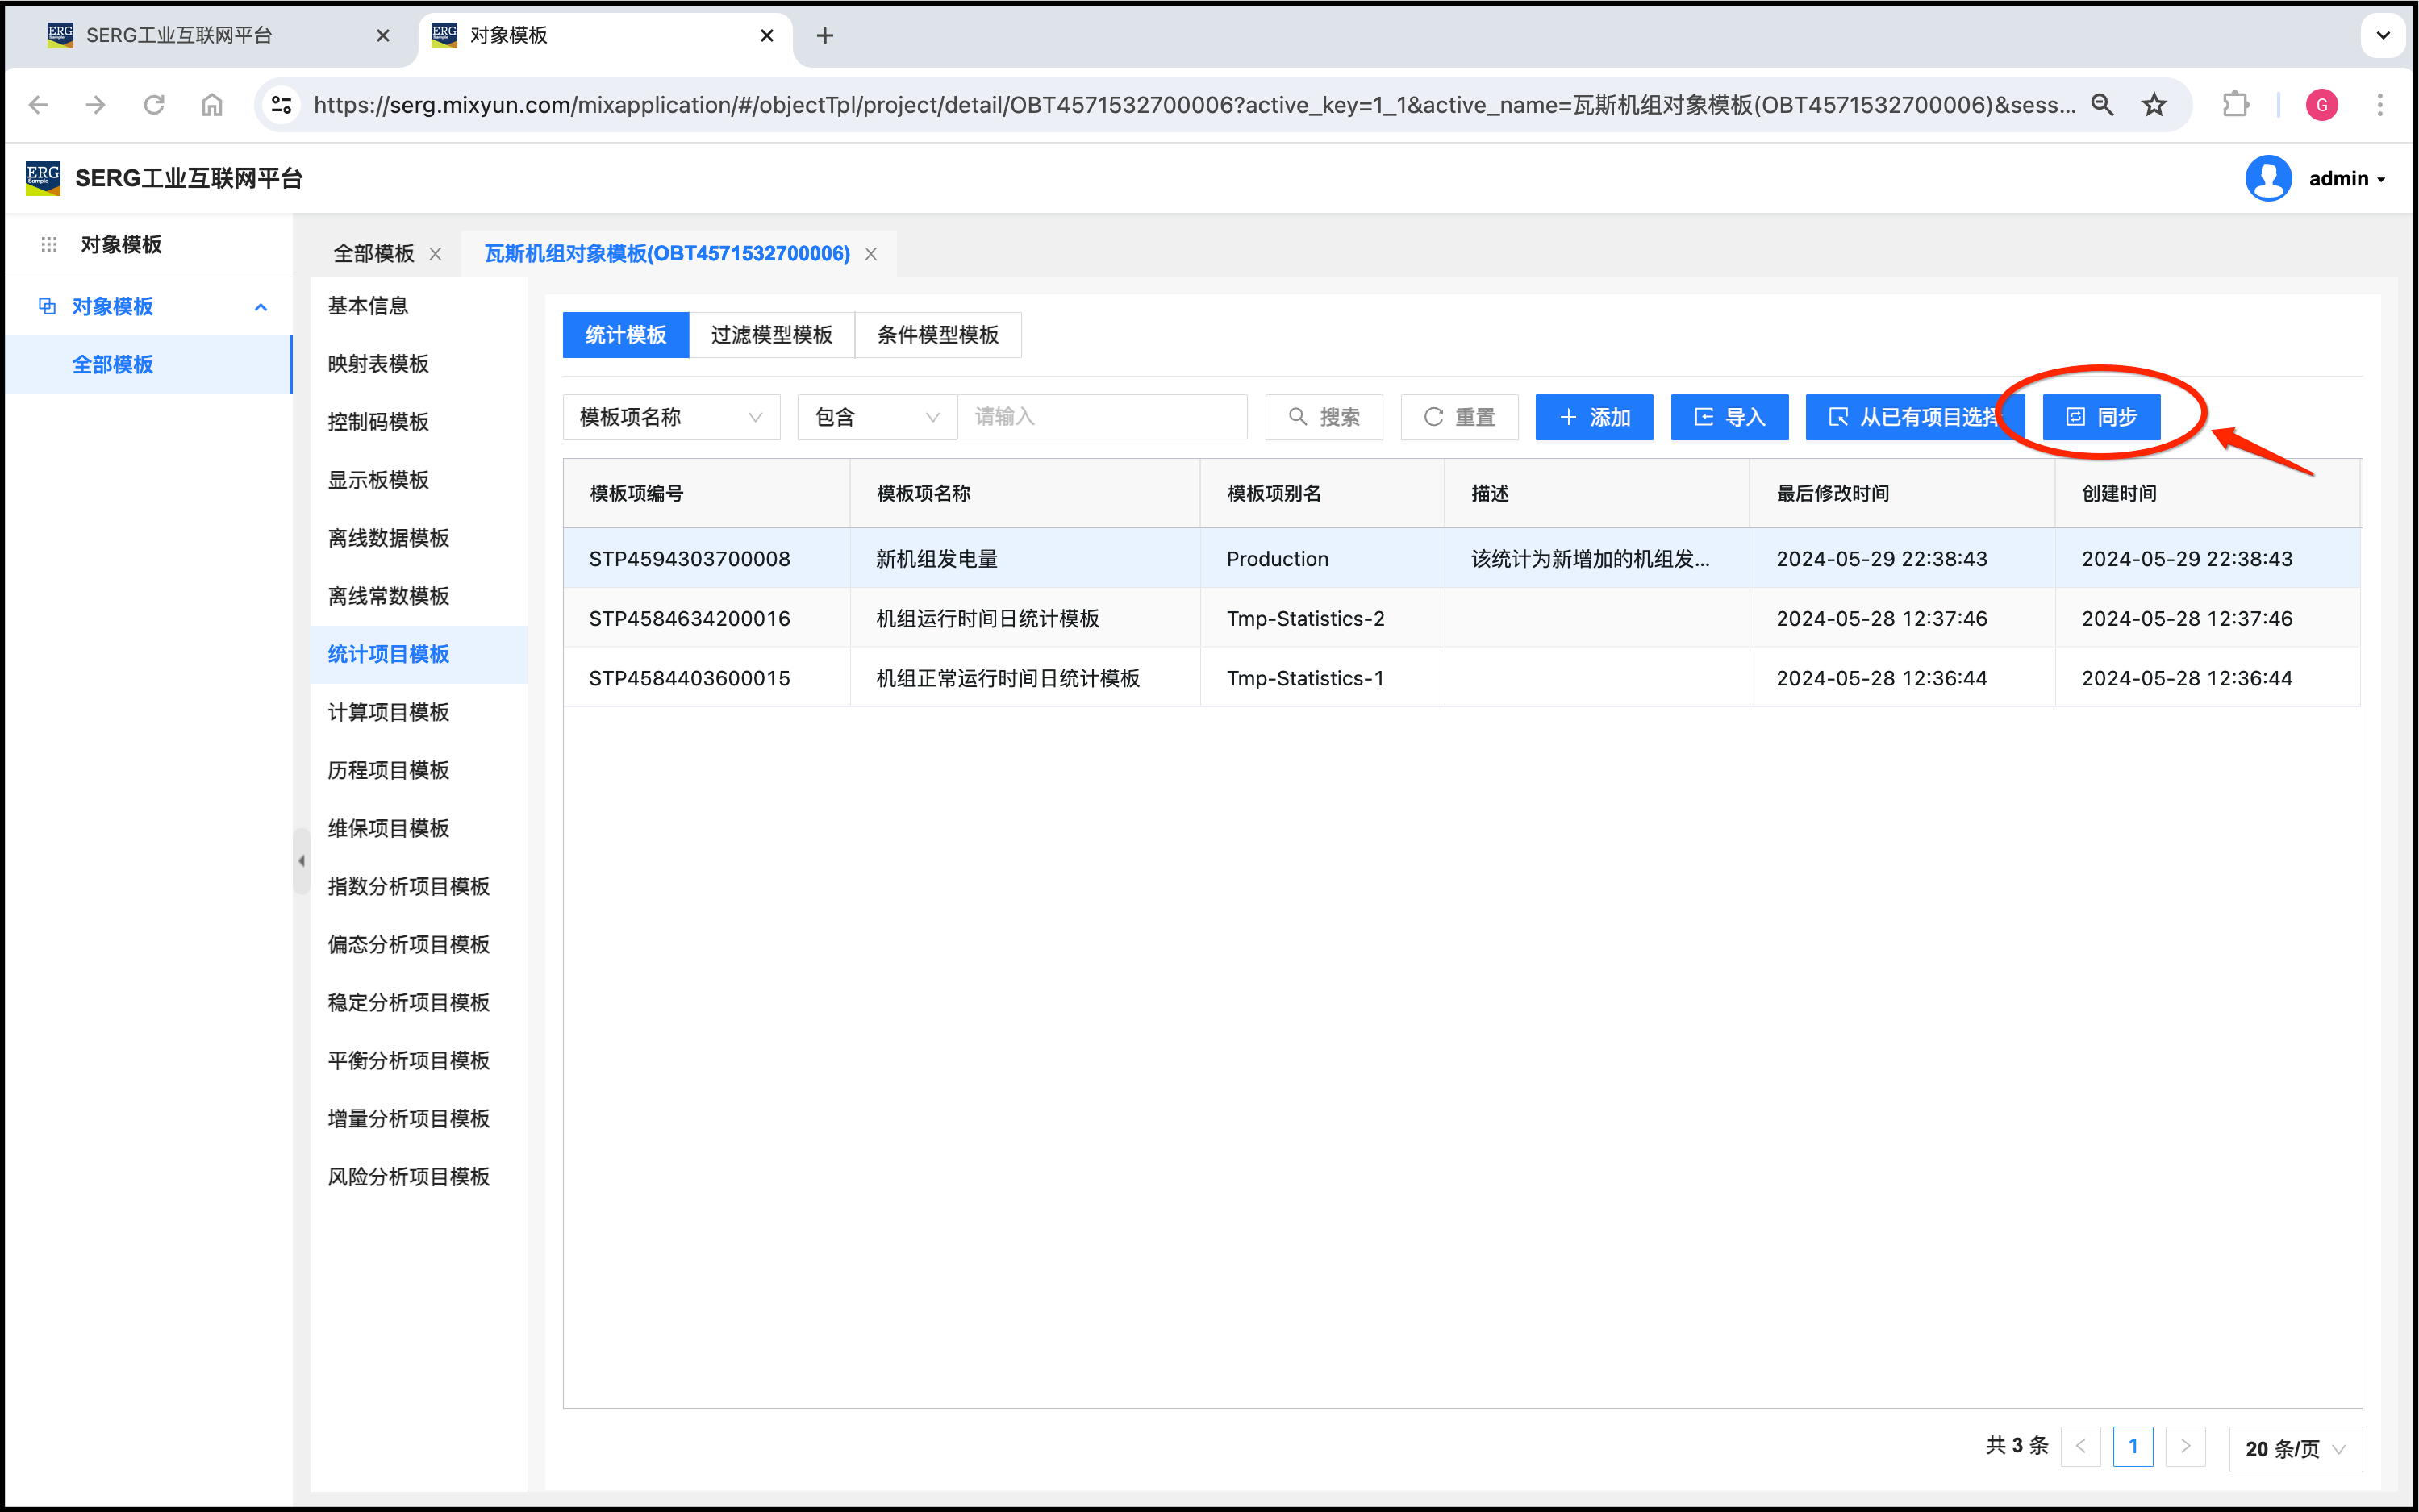Viewport: 2419px width, 1512px height.
Task: Switch to the 条件模型模板 tab
Action: tap(937, 335)
